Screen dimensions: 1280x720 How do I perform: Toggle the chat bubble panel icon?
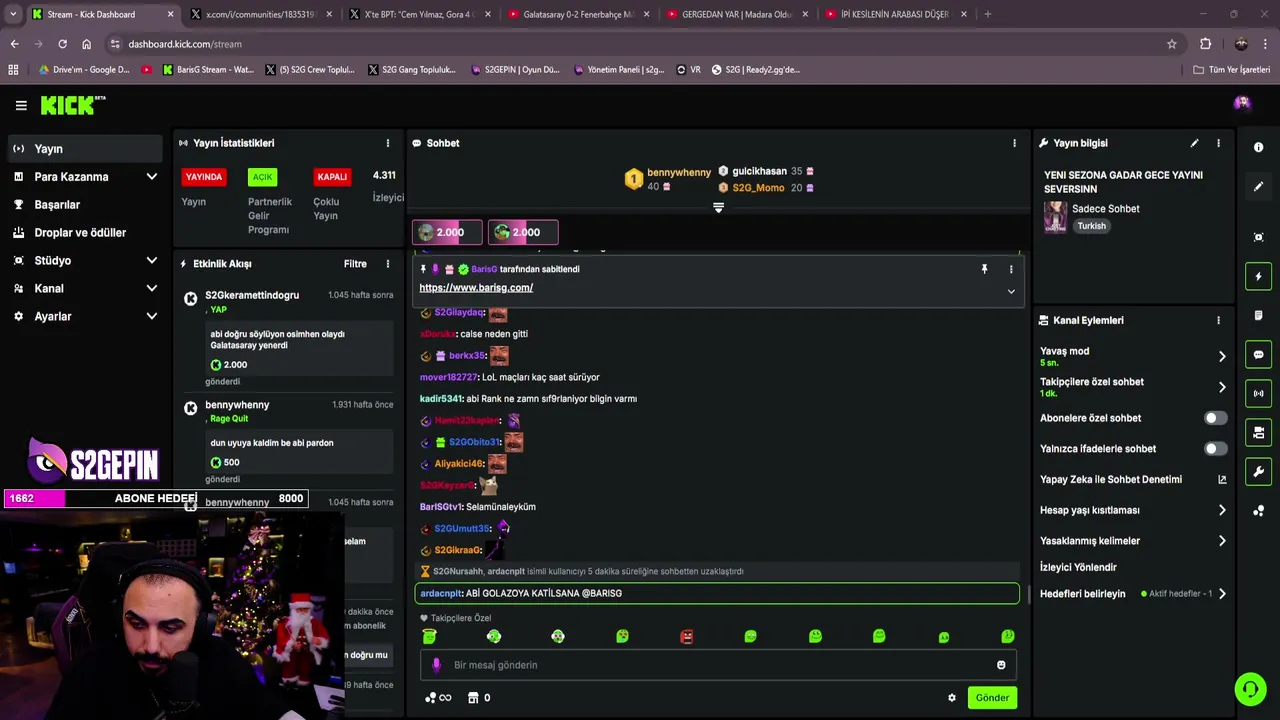click(x=1258, y=354)
